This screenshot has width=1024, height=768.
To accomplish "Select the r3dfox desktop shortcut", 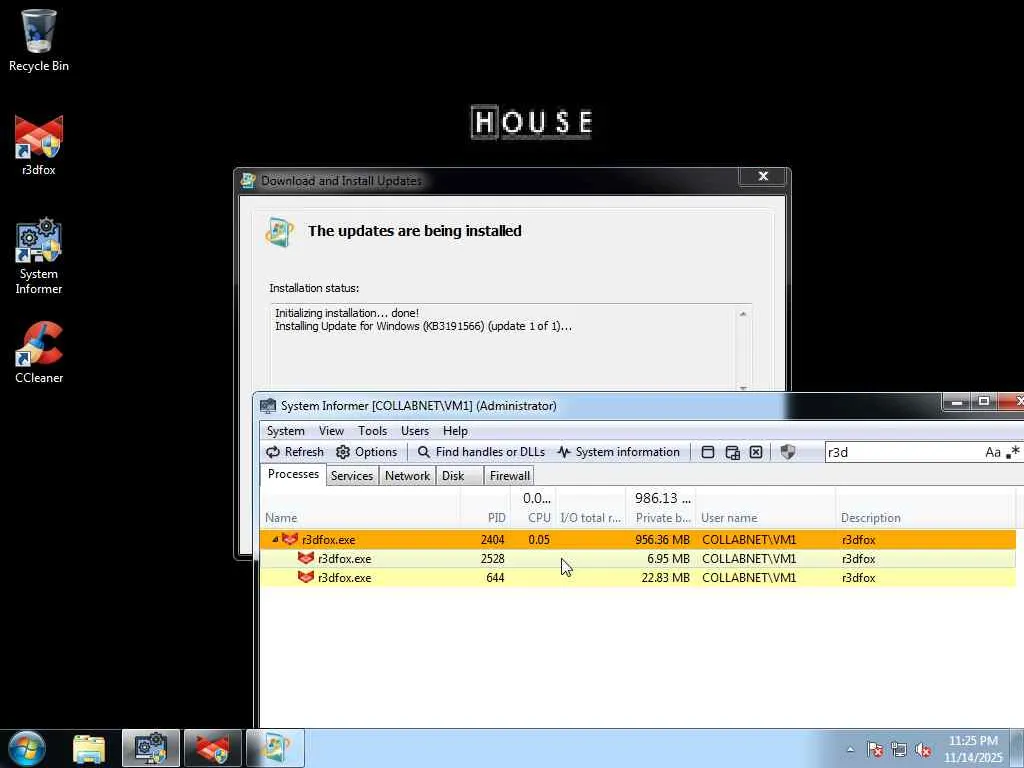I will tap(39, 145).
